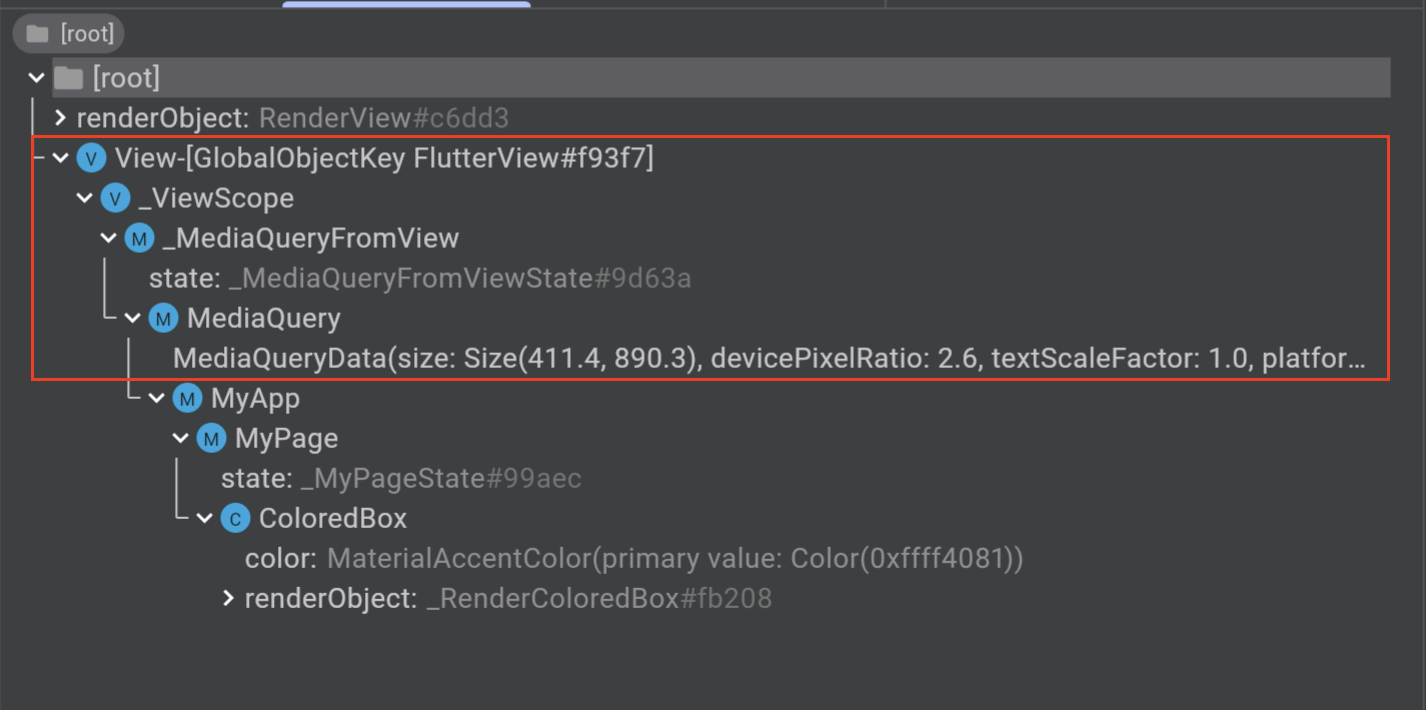Collapse the MyApp node

(x=157, y=398)
